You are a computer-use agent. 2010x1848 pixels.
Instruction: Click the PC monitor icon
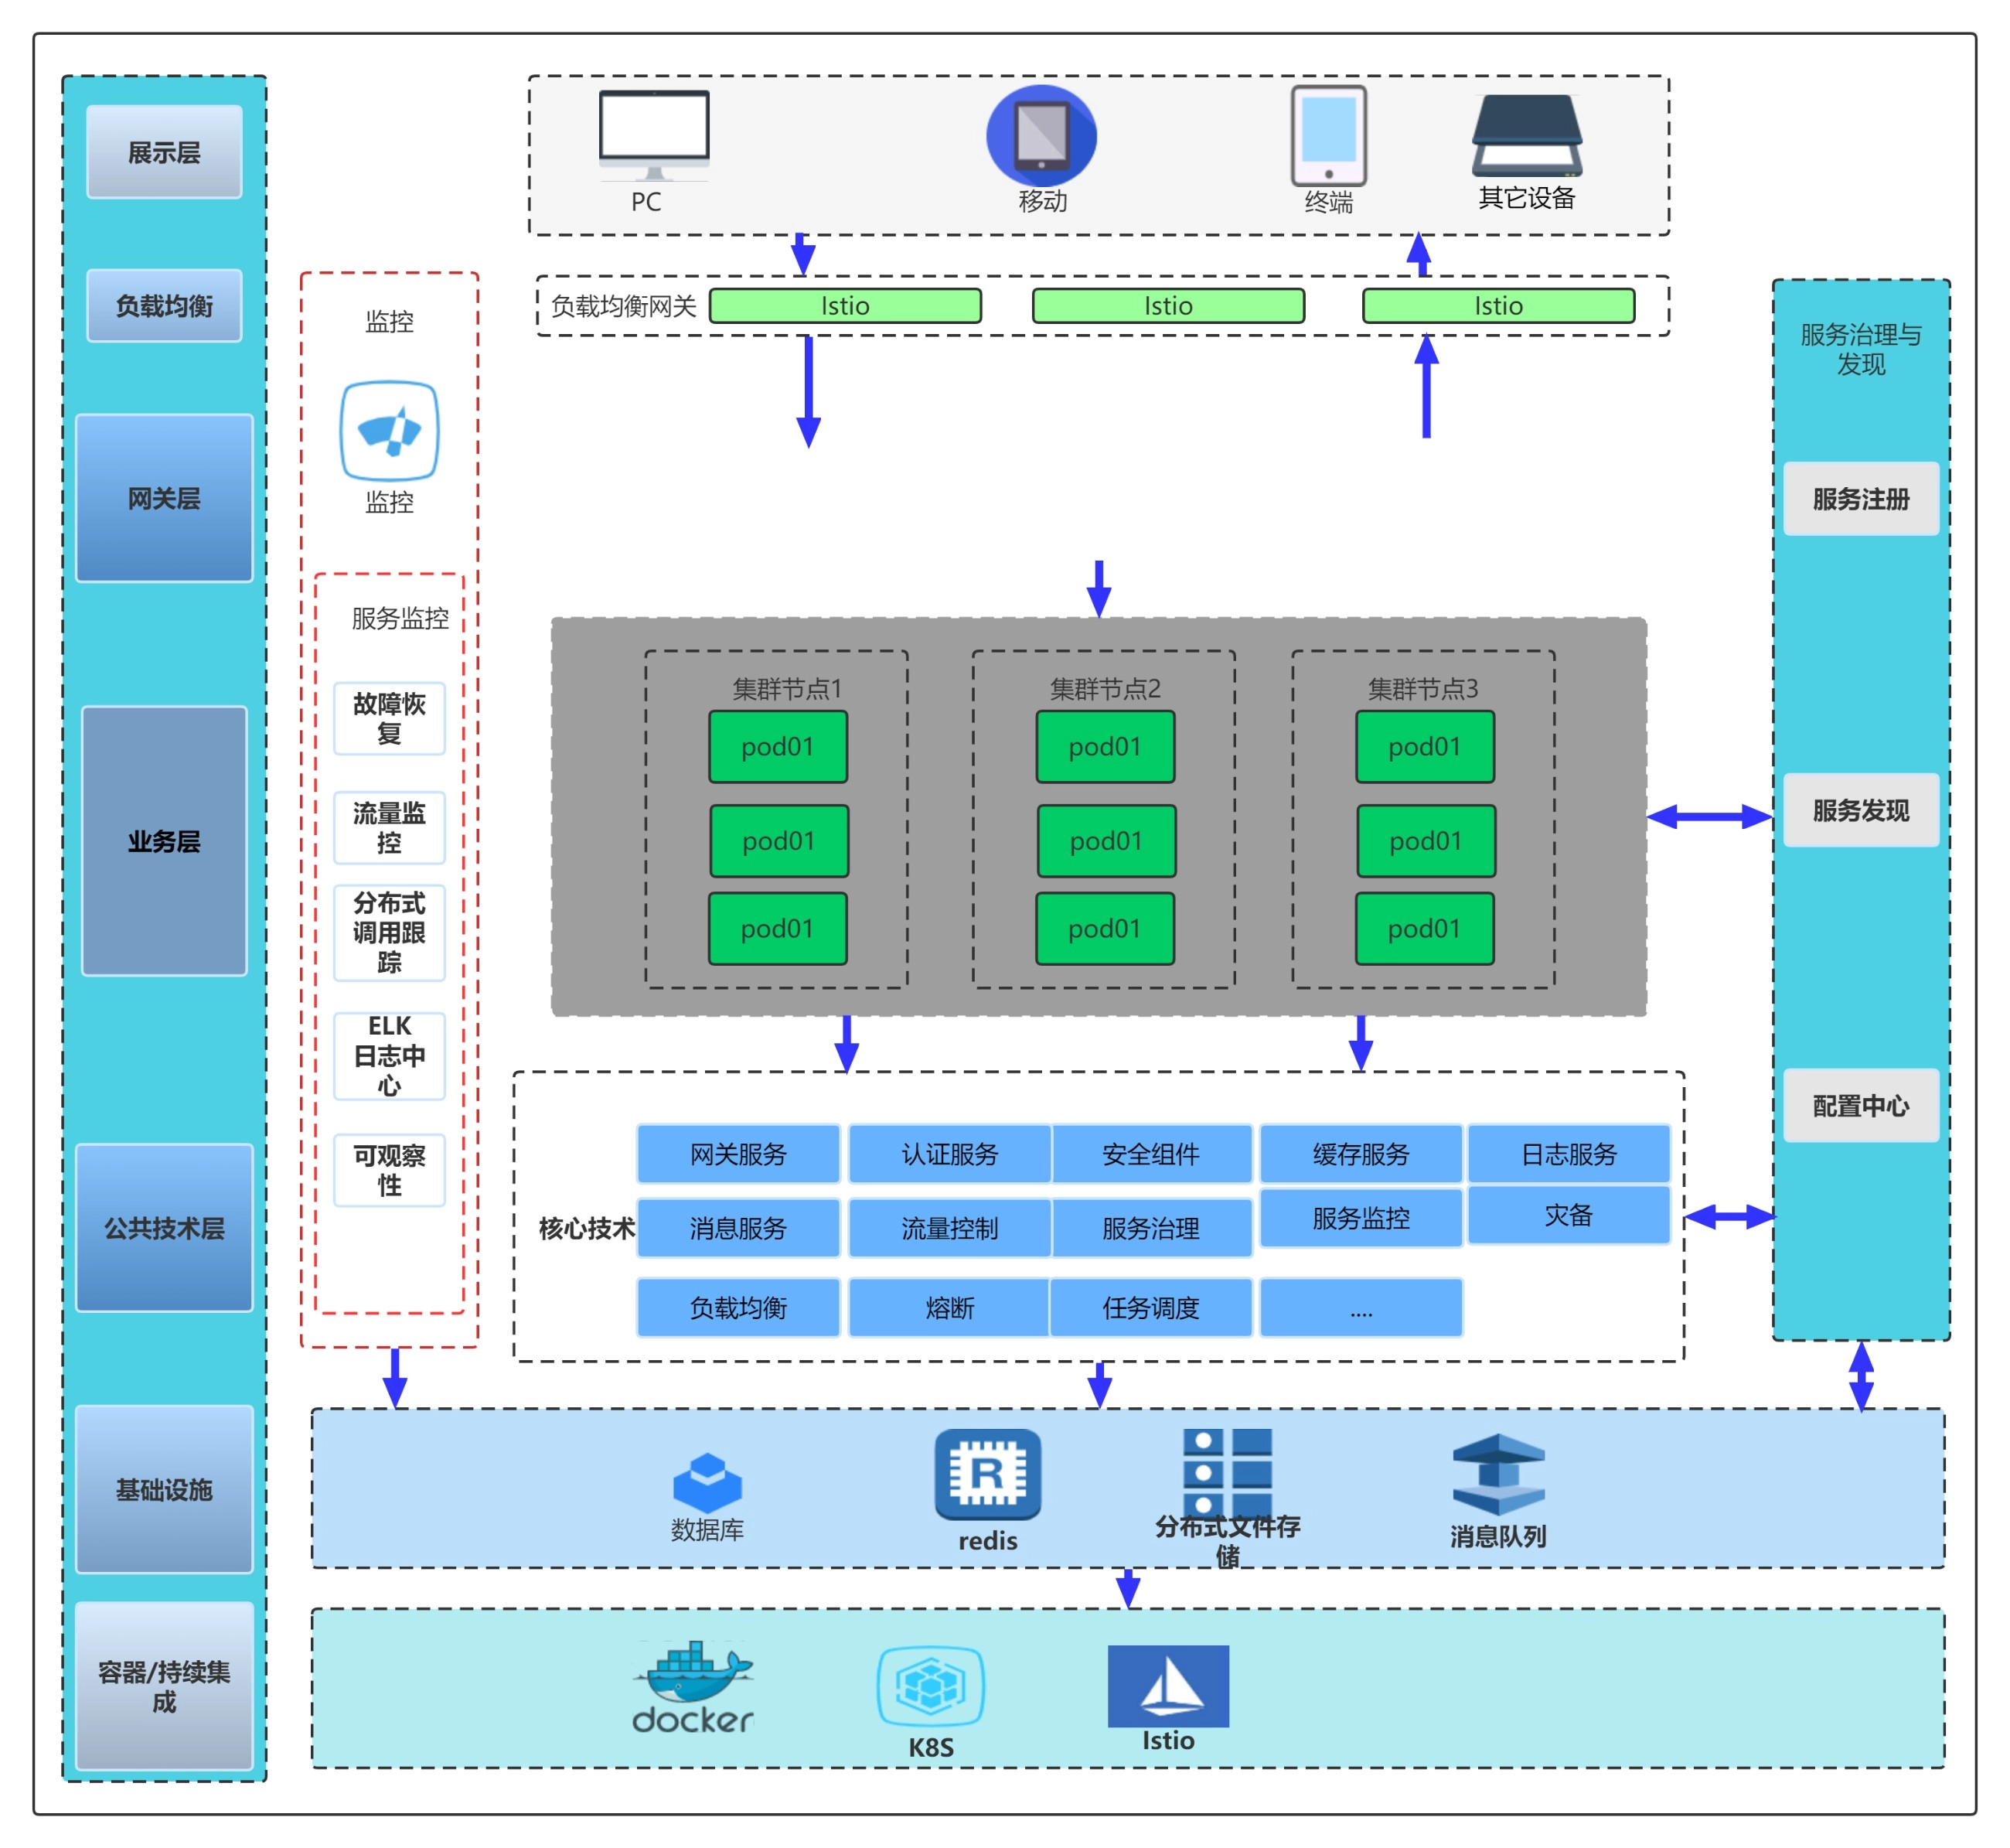coord(654,135)
